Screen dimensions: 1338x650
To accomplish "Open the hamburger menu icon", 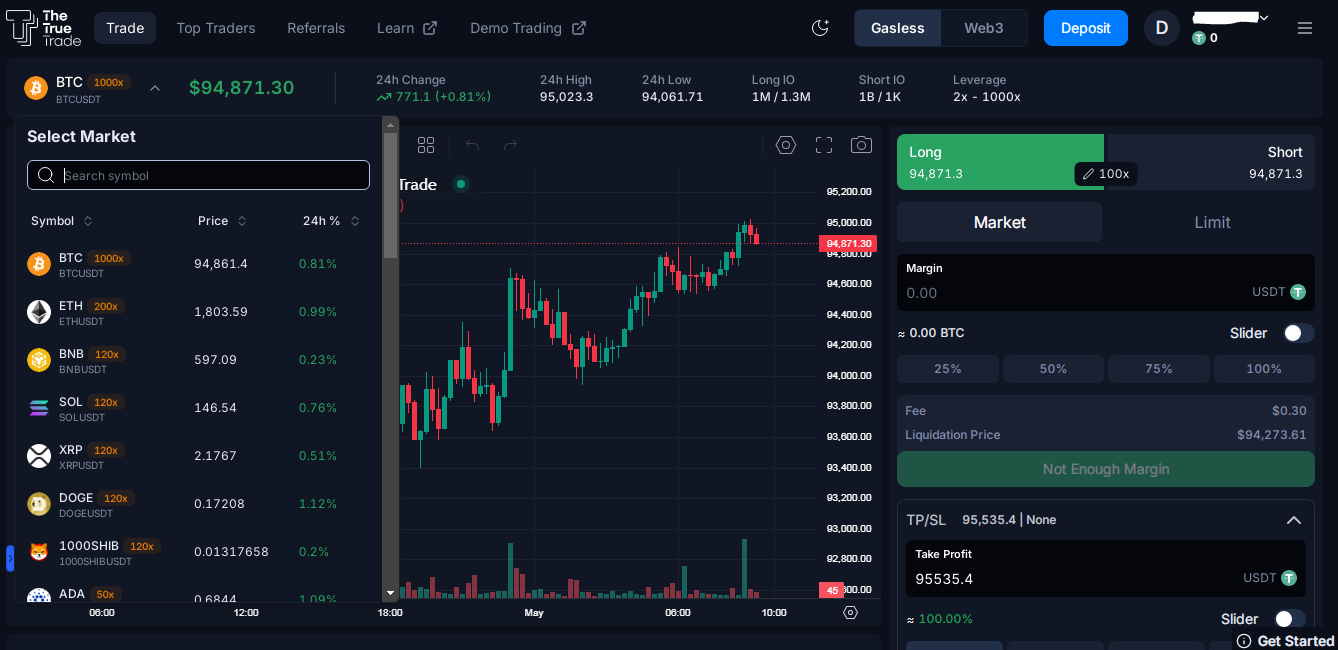I will pos(1304,28).
